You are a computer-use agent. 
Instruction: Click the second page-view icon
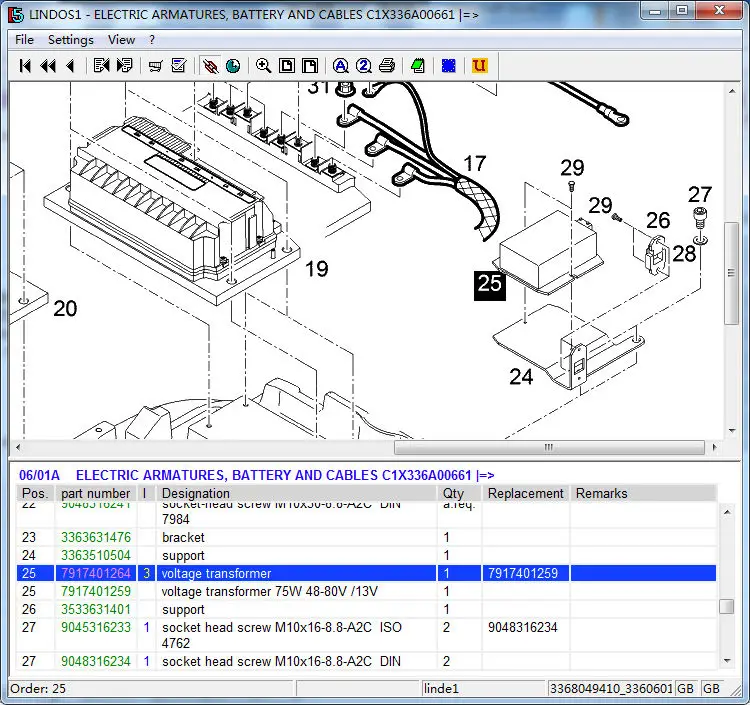(x=310, y=66)
